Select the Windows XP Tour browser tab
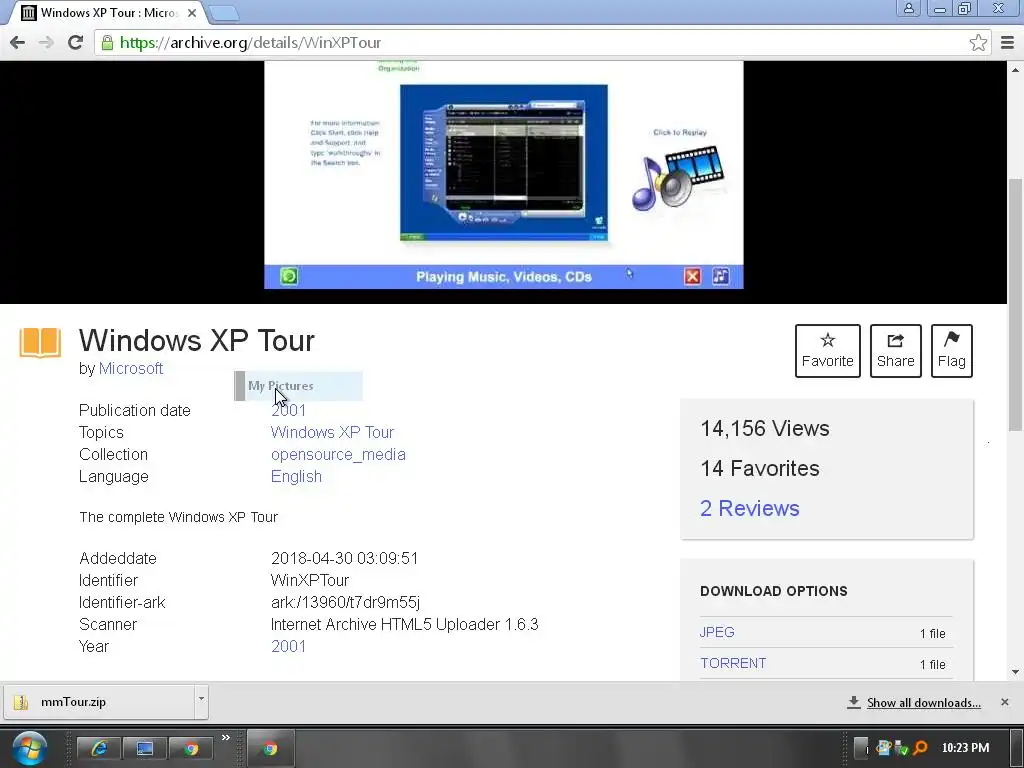The width and height of the screenshot is (1024, 768). (x=108, y=13)
